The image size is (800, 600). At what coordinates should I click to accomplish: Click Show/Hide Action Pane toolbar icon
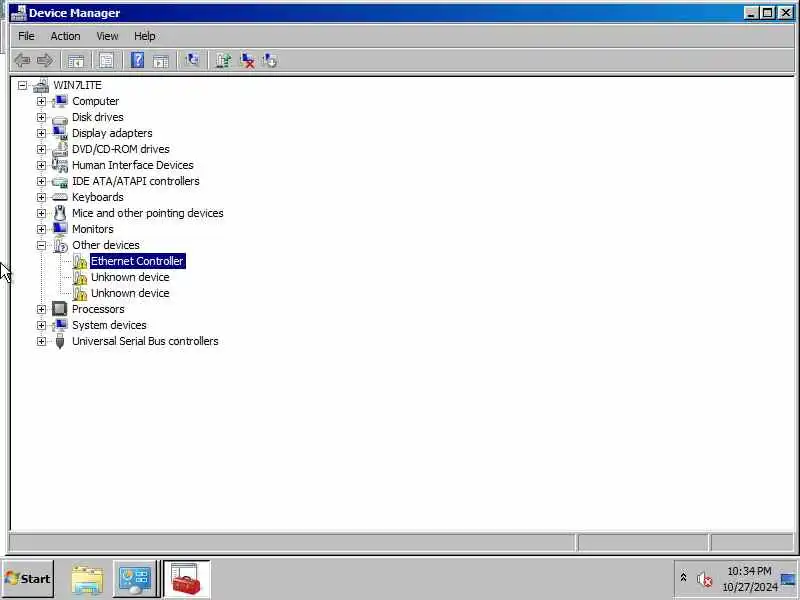[x=161, y=61]
